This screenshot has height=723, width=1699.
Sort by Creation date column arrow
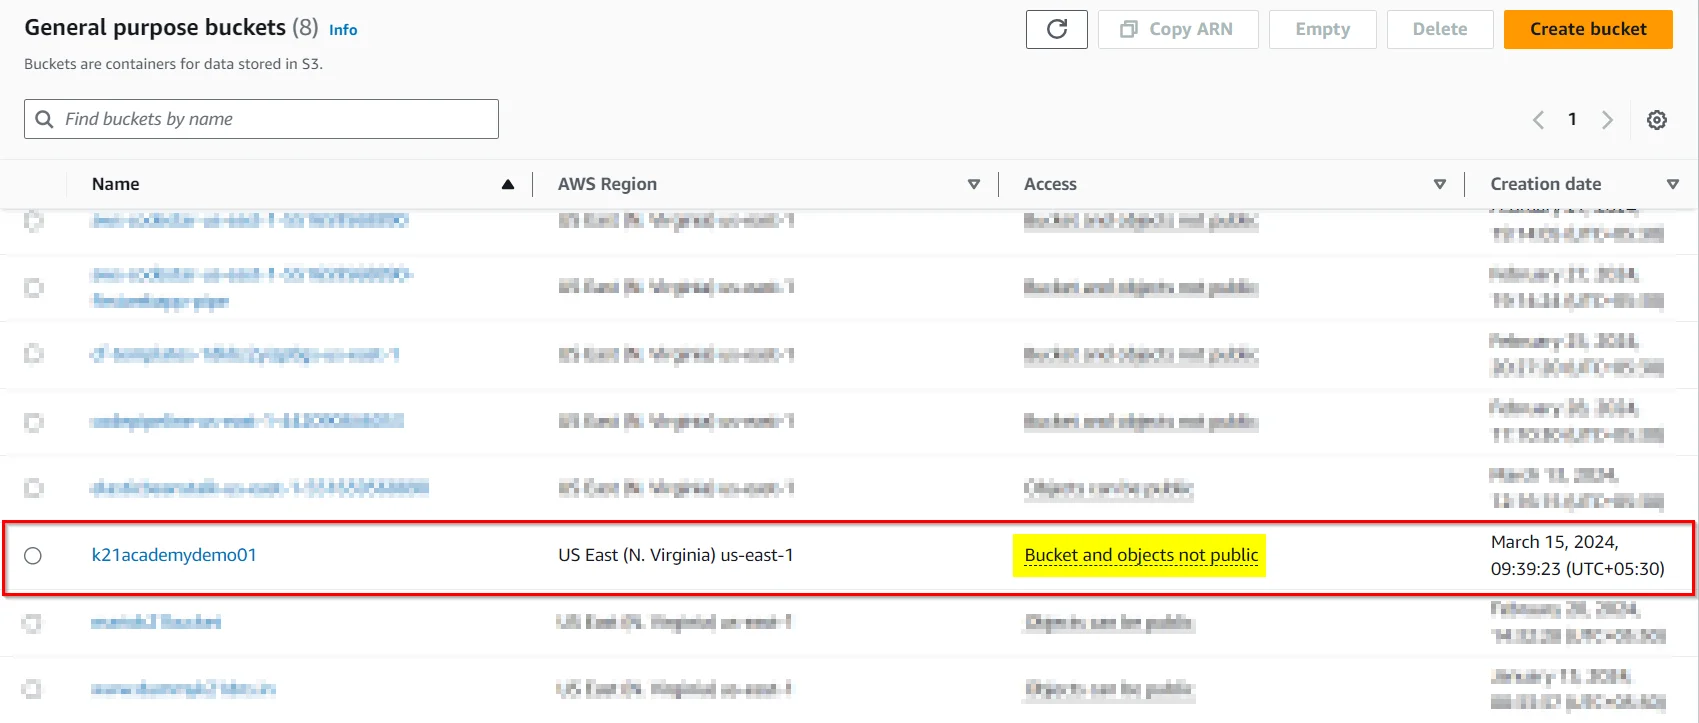pyautogui.click(x=1672, y=184)
